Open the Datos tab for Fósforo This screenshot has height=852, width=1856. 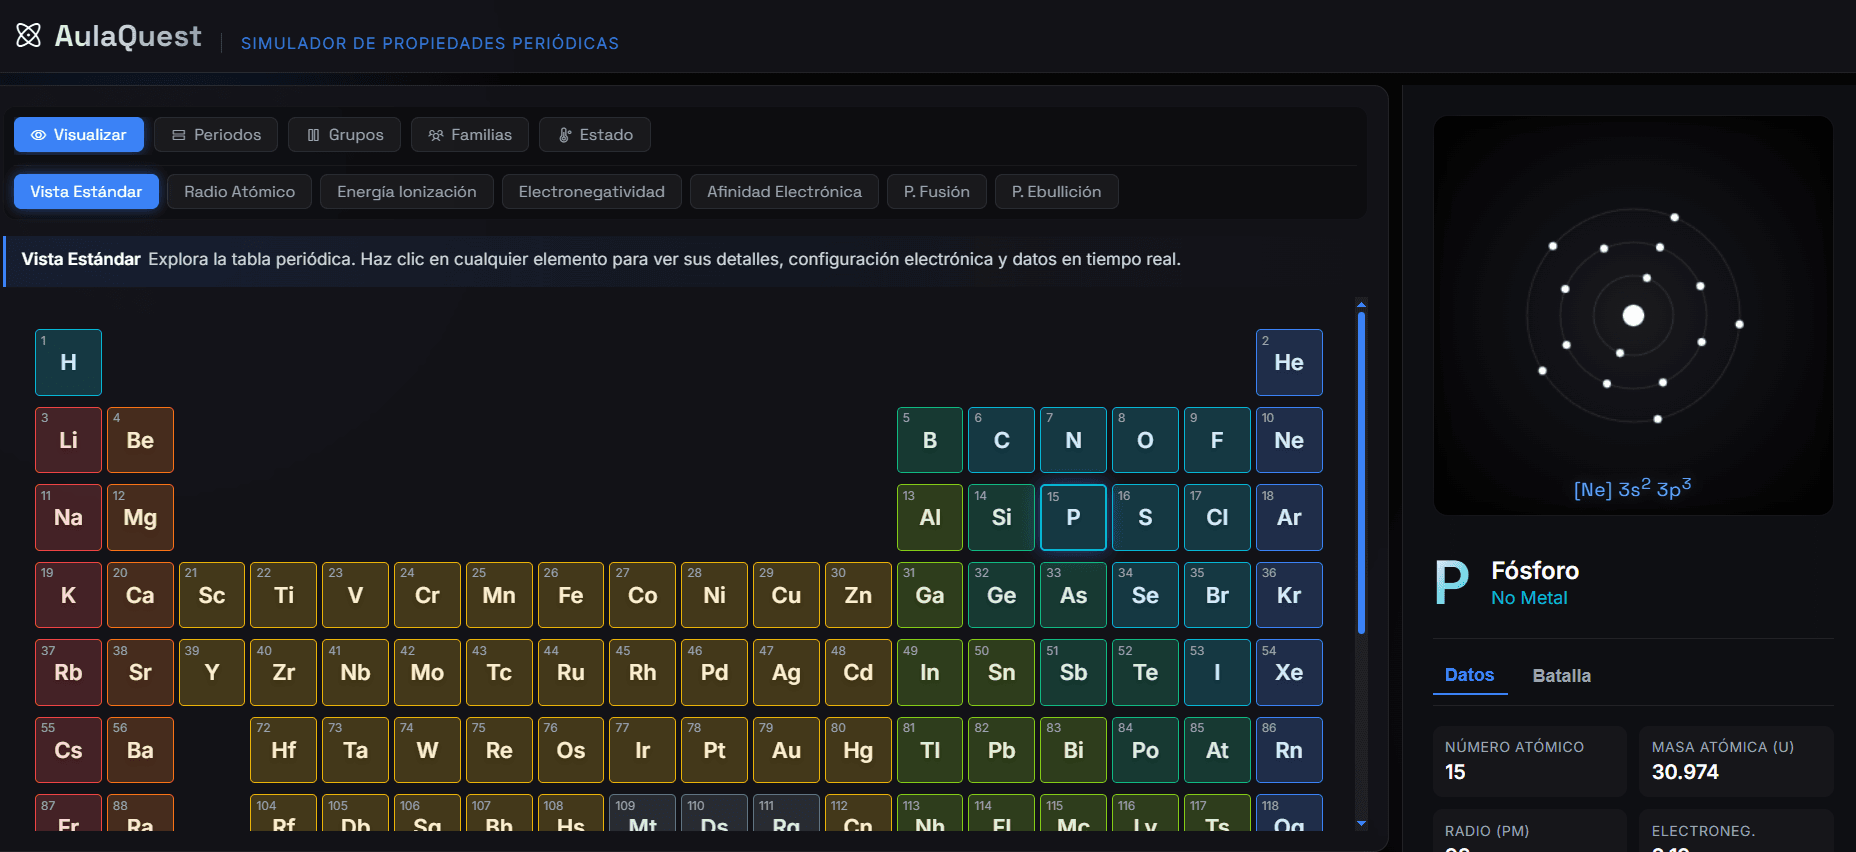pyautogui.click(x=1469, y=675)
